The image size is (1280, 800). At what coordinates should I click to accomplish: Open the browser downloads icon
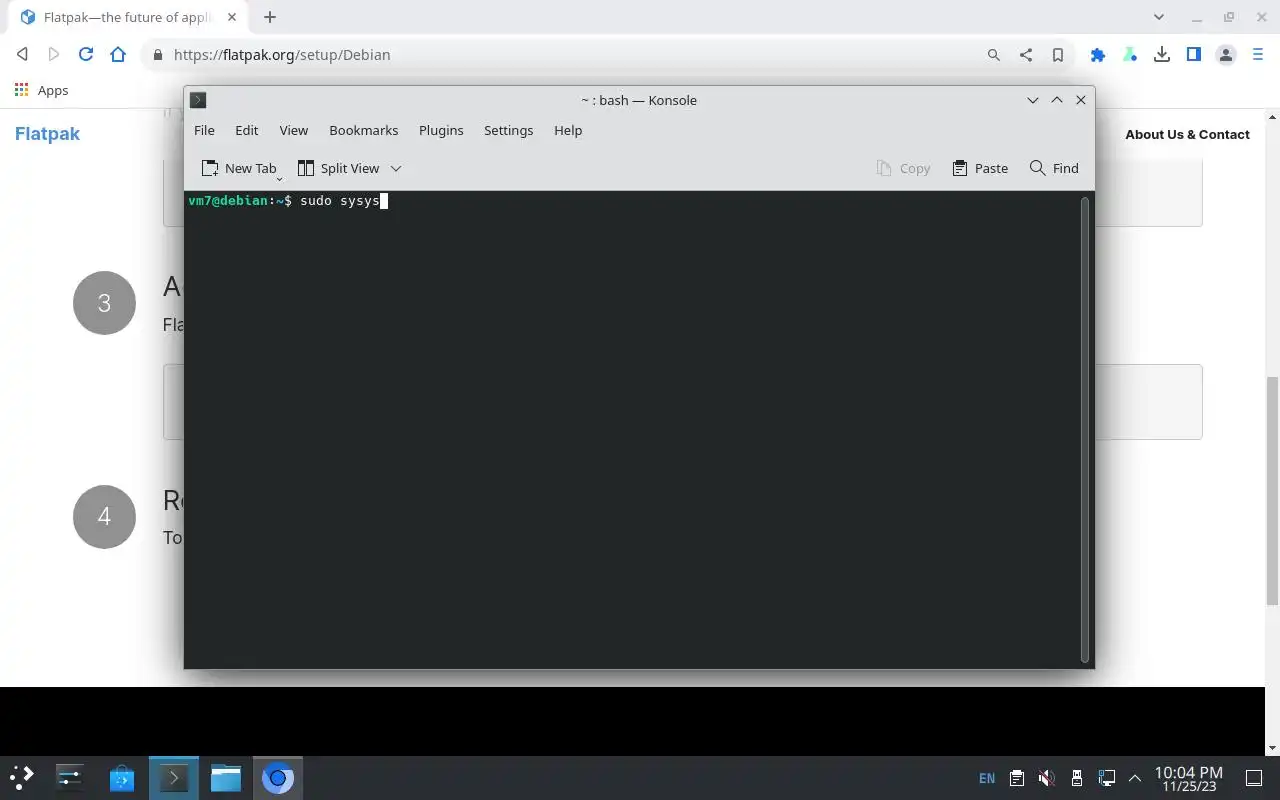coord(1162,55)
